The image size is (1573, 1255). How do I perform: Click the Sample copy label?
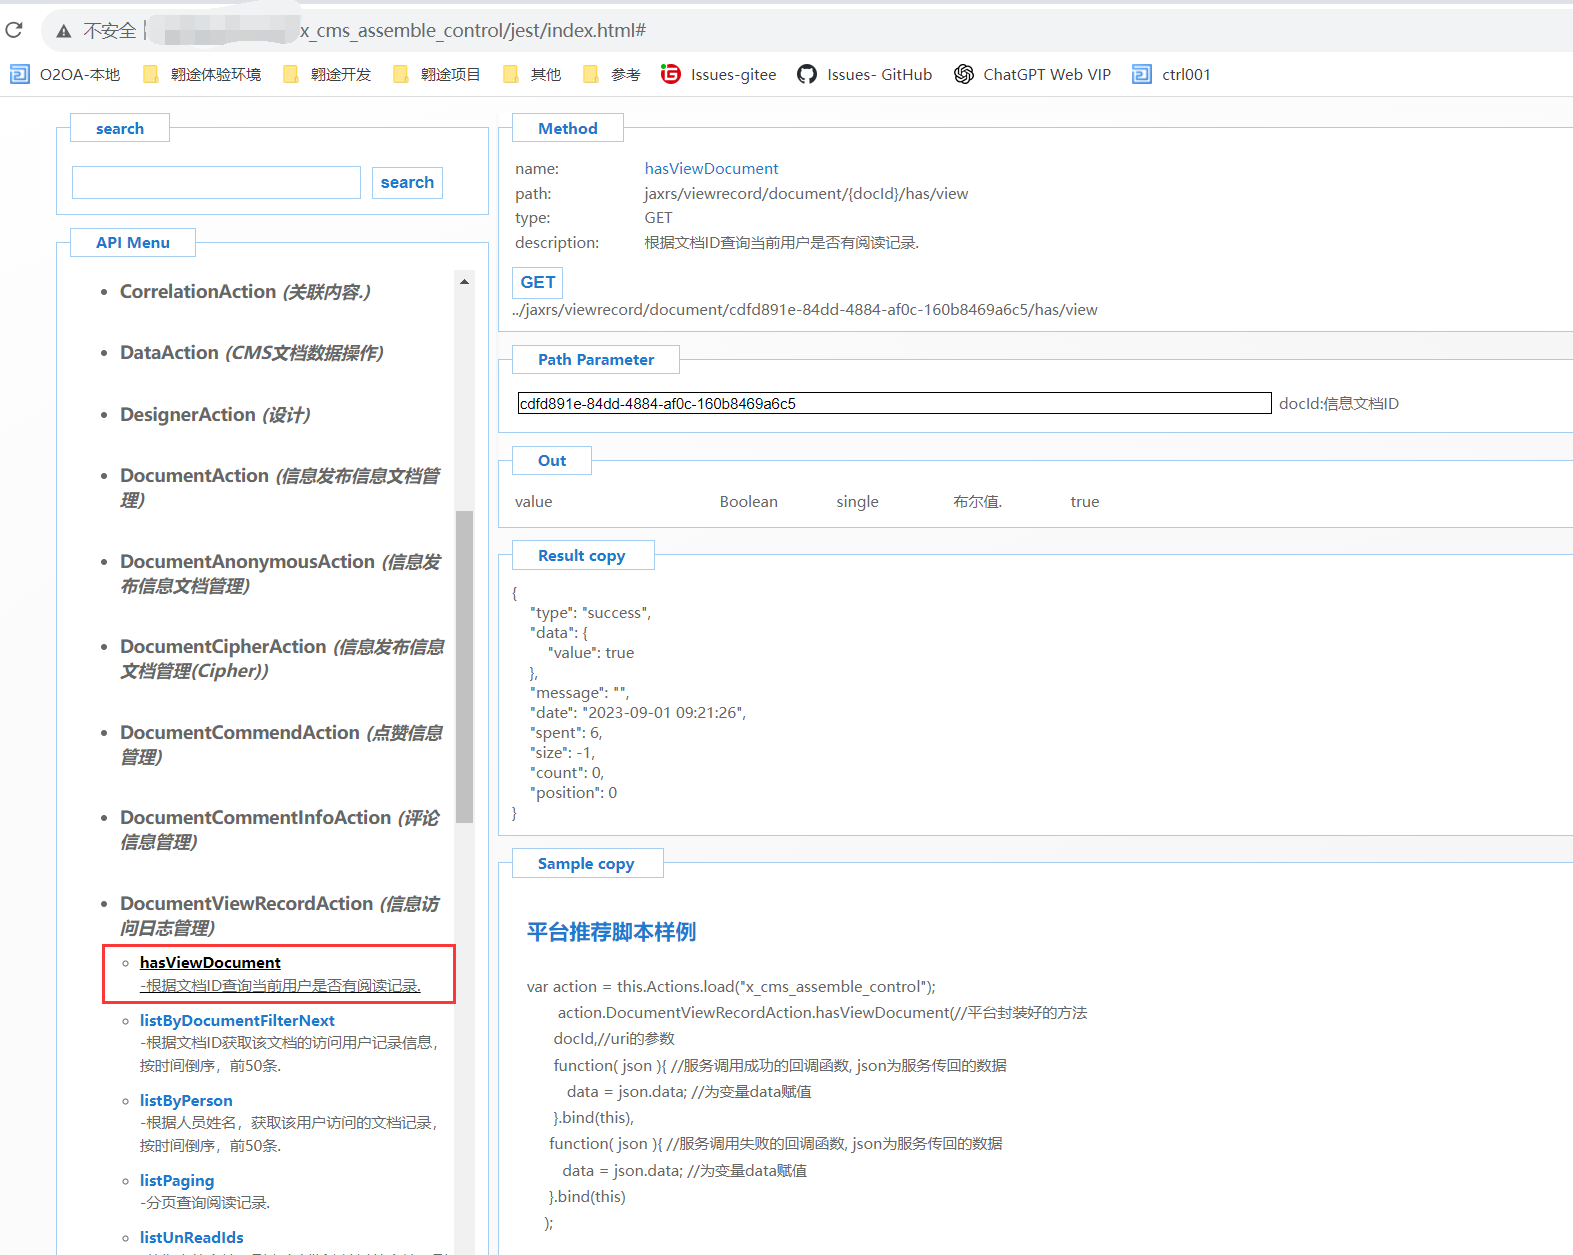click(x=586, y=864)
